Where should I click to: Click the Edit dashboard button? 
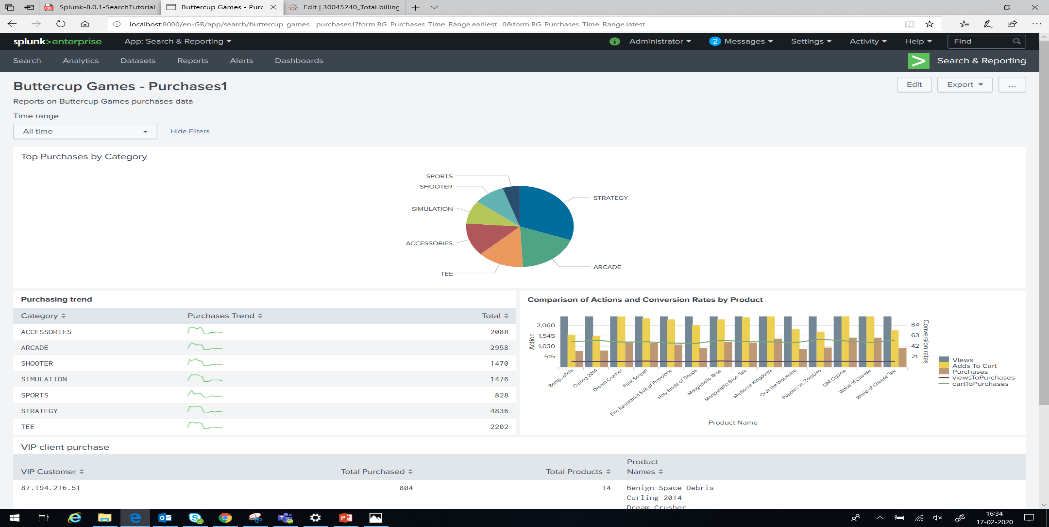click(x=914, y=85)
